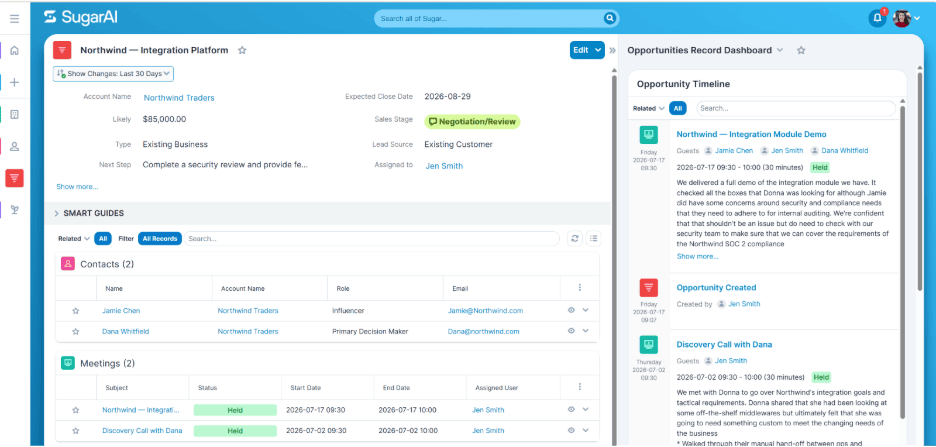Collapse the dashboard with double-chevron icon
Viewport: 936px width, 447px height.
(612, 51)
